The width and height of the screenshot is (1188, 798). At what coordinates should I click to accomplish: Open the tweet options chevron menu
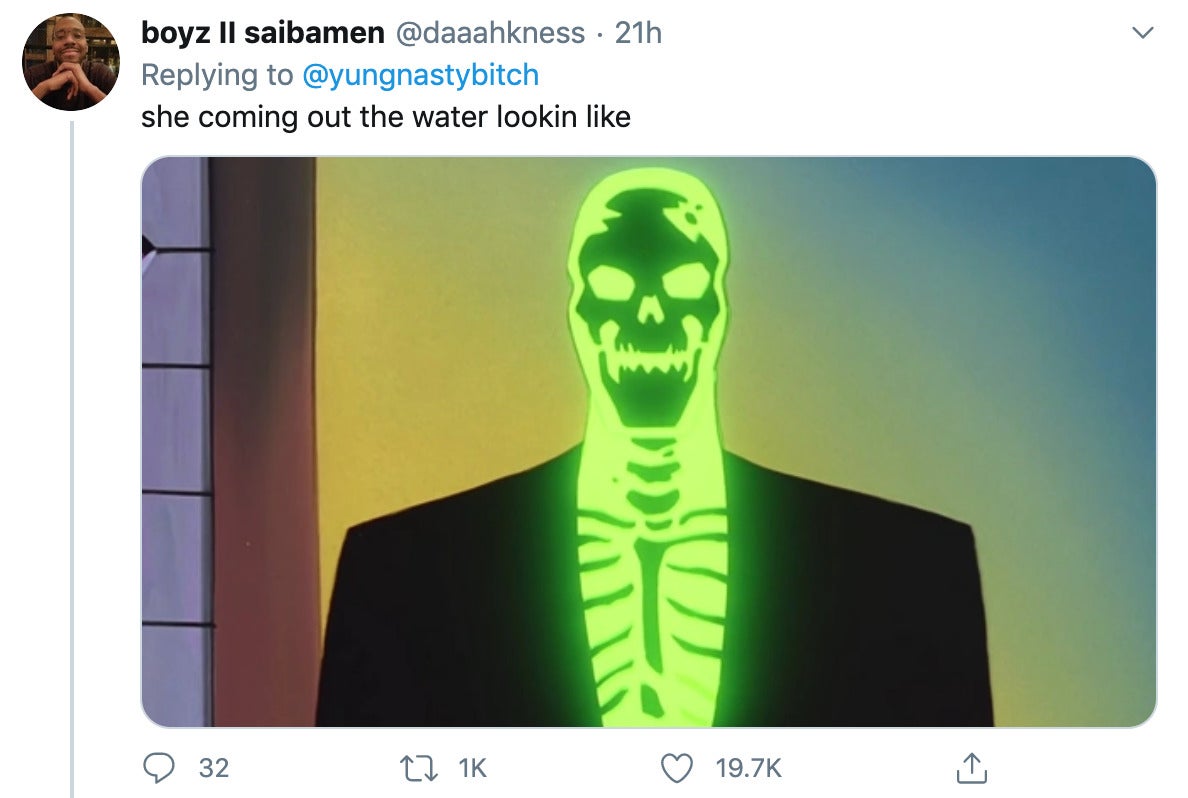(x=1142, y=33)
